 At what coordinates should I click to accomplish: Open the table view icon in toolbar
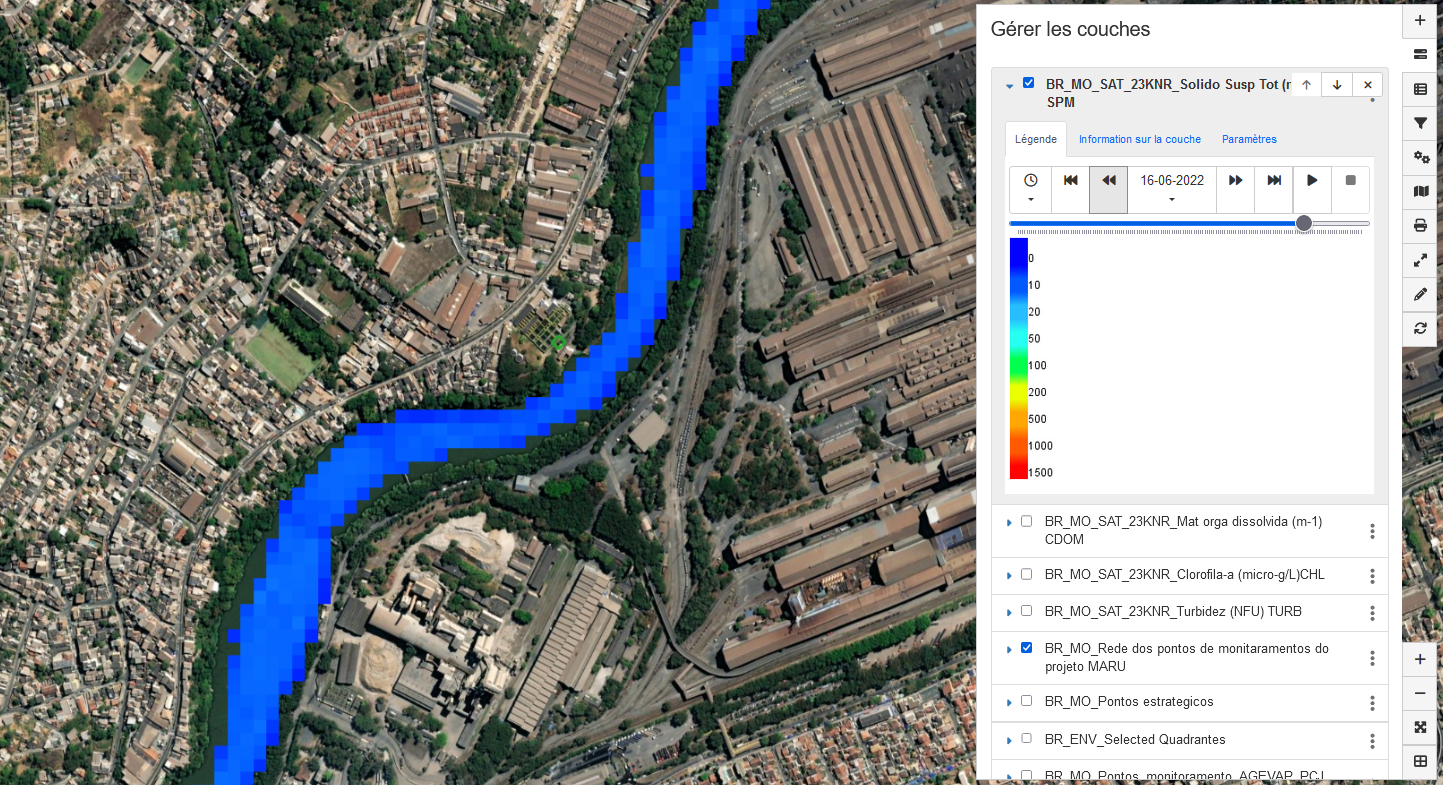(1420, 90)
